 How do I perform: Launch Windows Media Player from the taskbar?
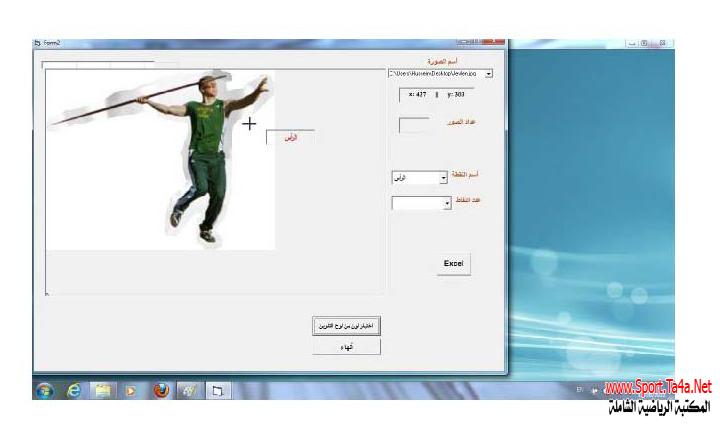[x=130, y=391]
